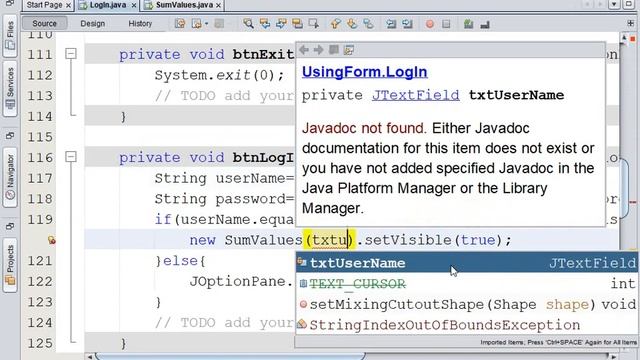Click Javadoc popup forward arrow
Screen dimensions: 640x360
[318, 50]
